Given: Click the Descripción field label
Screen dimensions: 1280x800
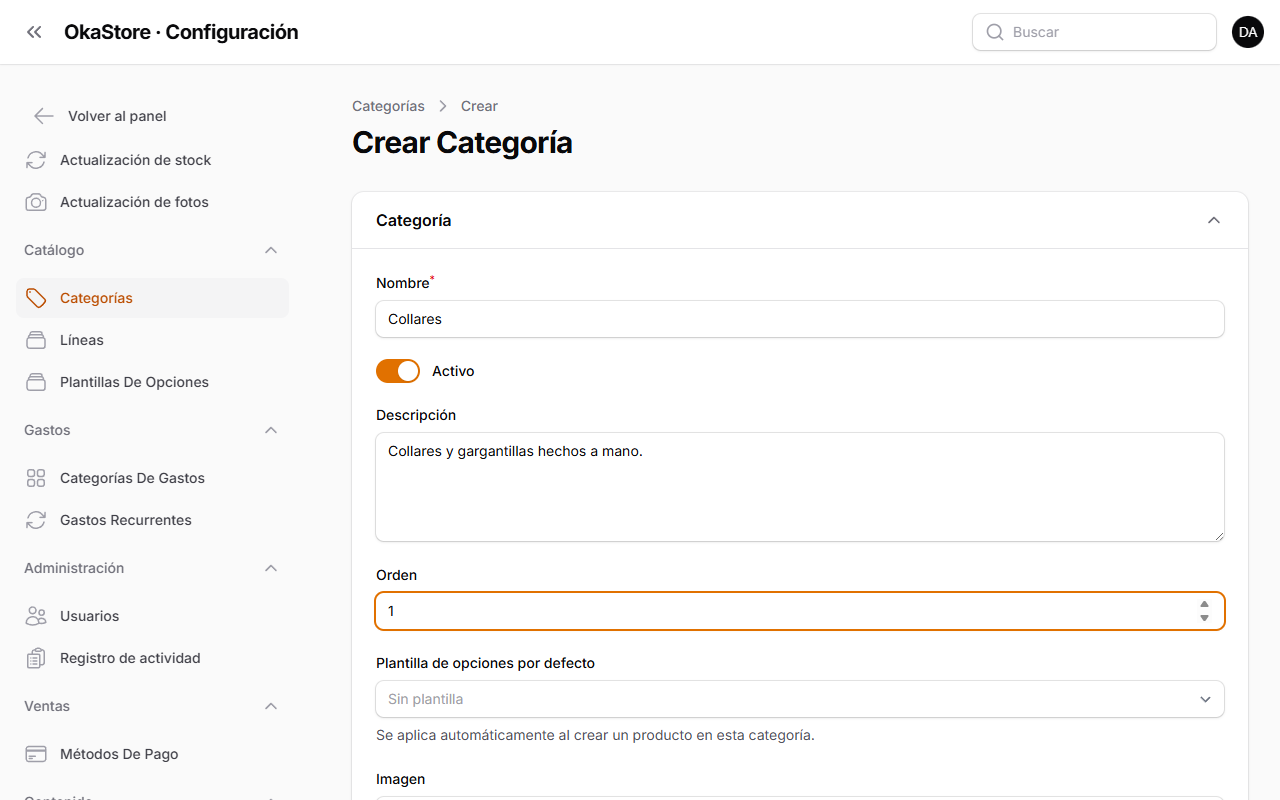Looking at the screenshot, I should [x=416, y=415].
